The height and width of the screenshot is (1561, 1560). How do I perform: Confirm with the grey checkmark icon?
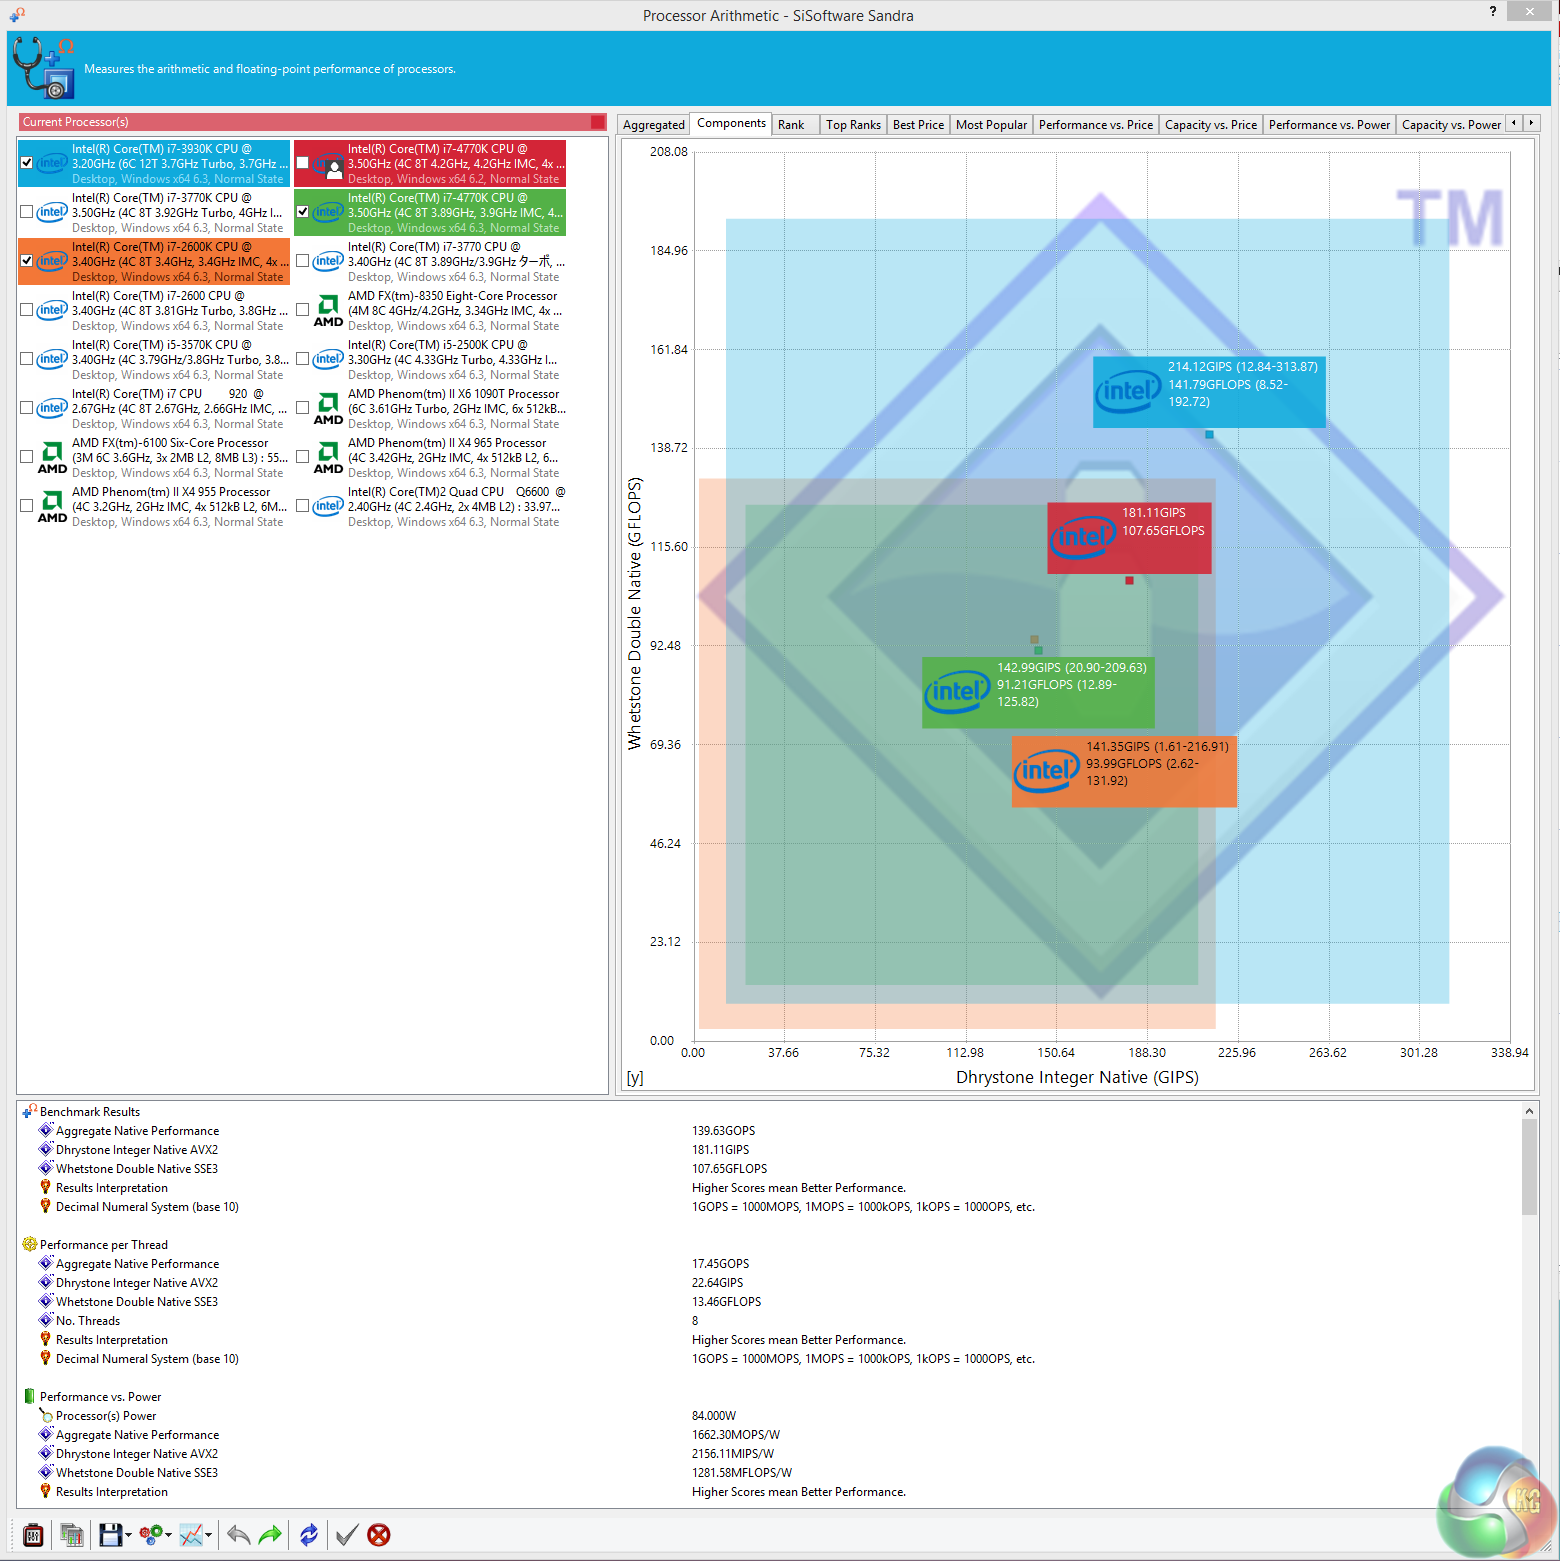pos(346,1535)
